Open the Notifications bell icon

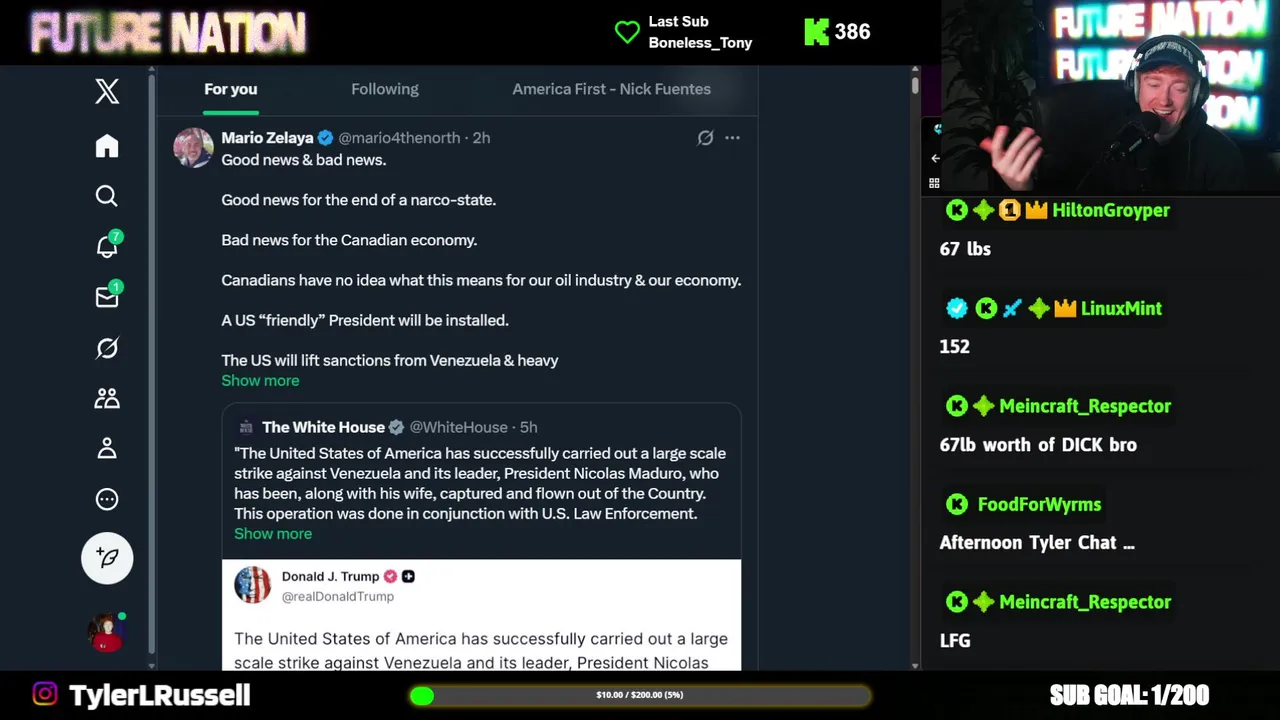click(107, 246)
